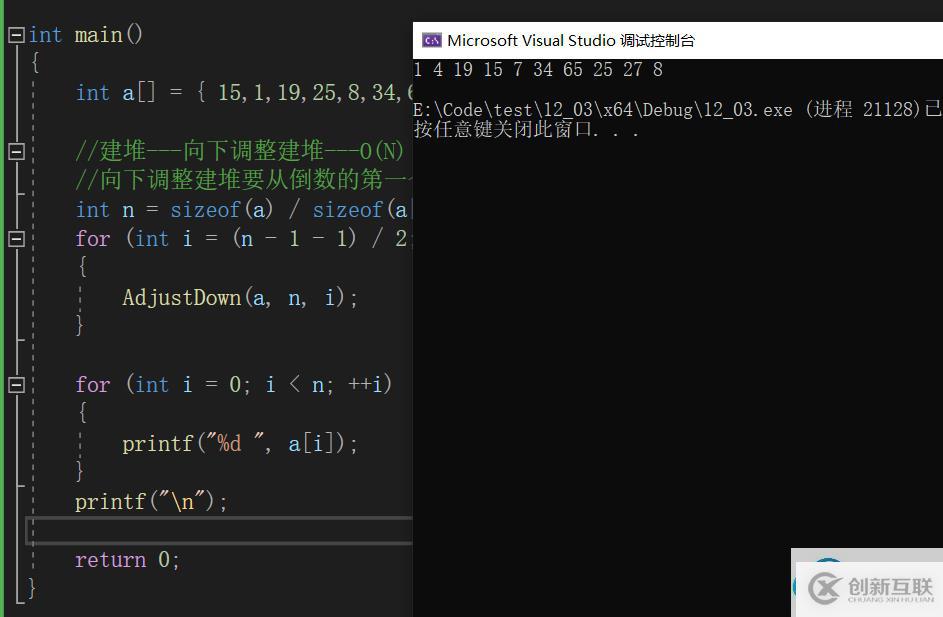Image resolution: width=943 pixels, height=617 pixels.
Task: Collapse the main() function block
Action: coord(16,35)
